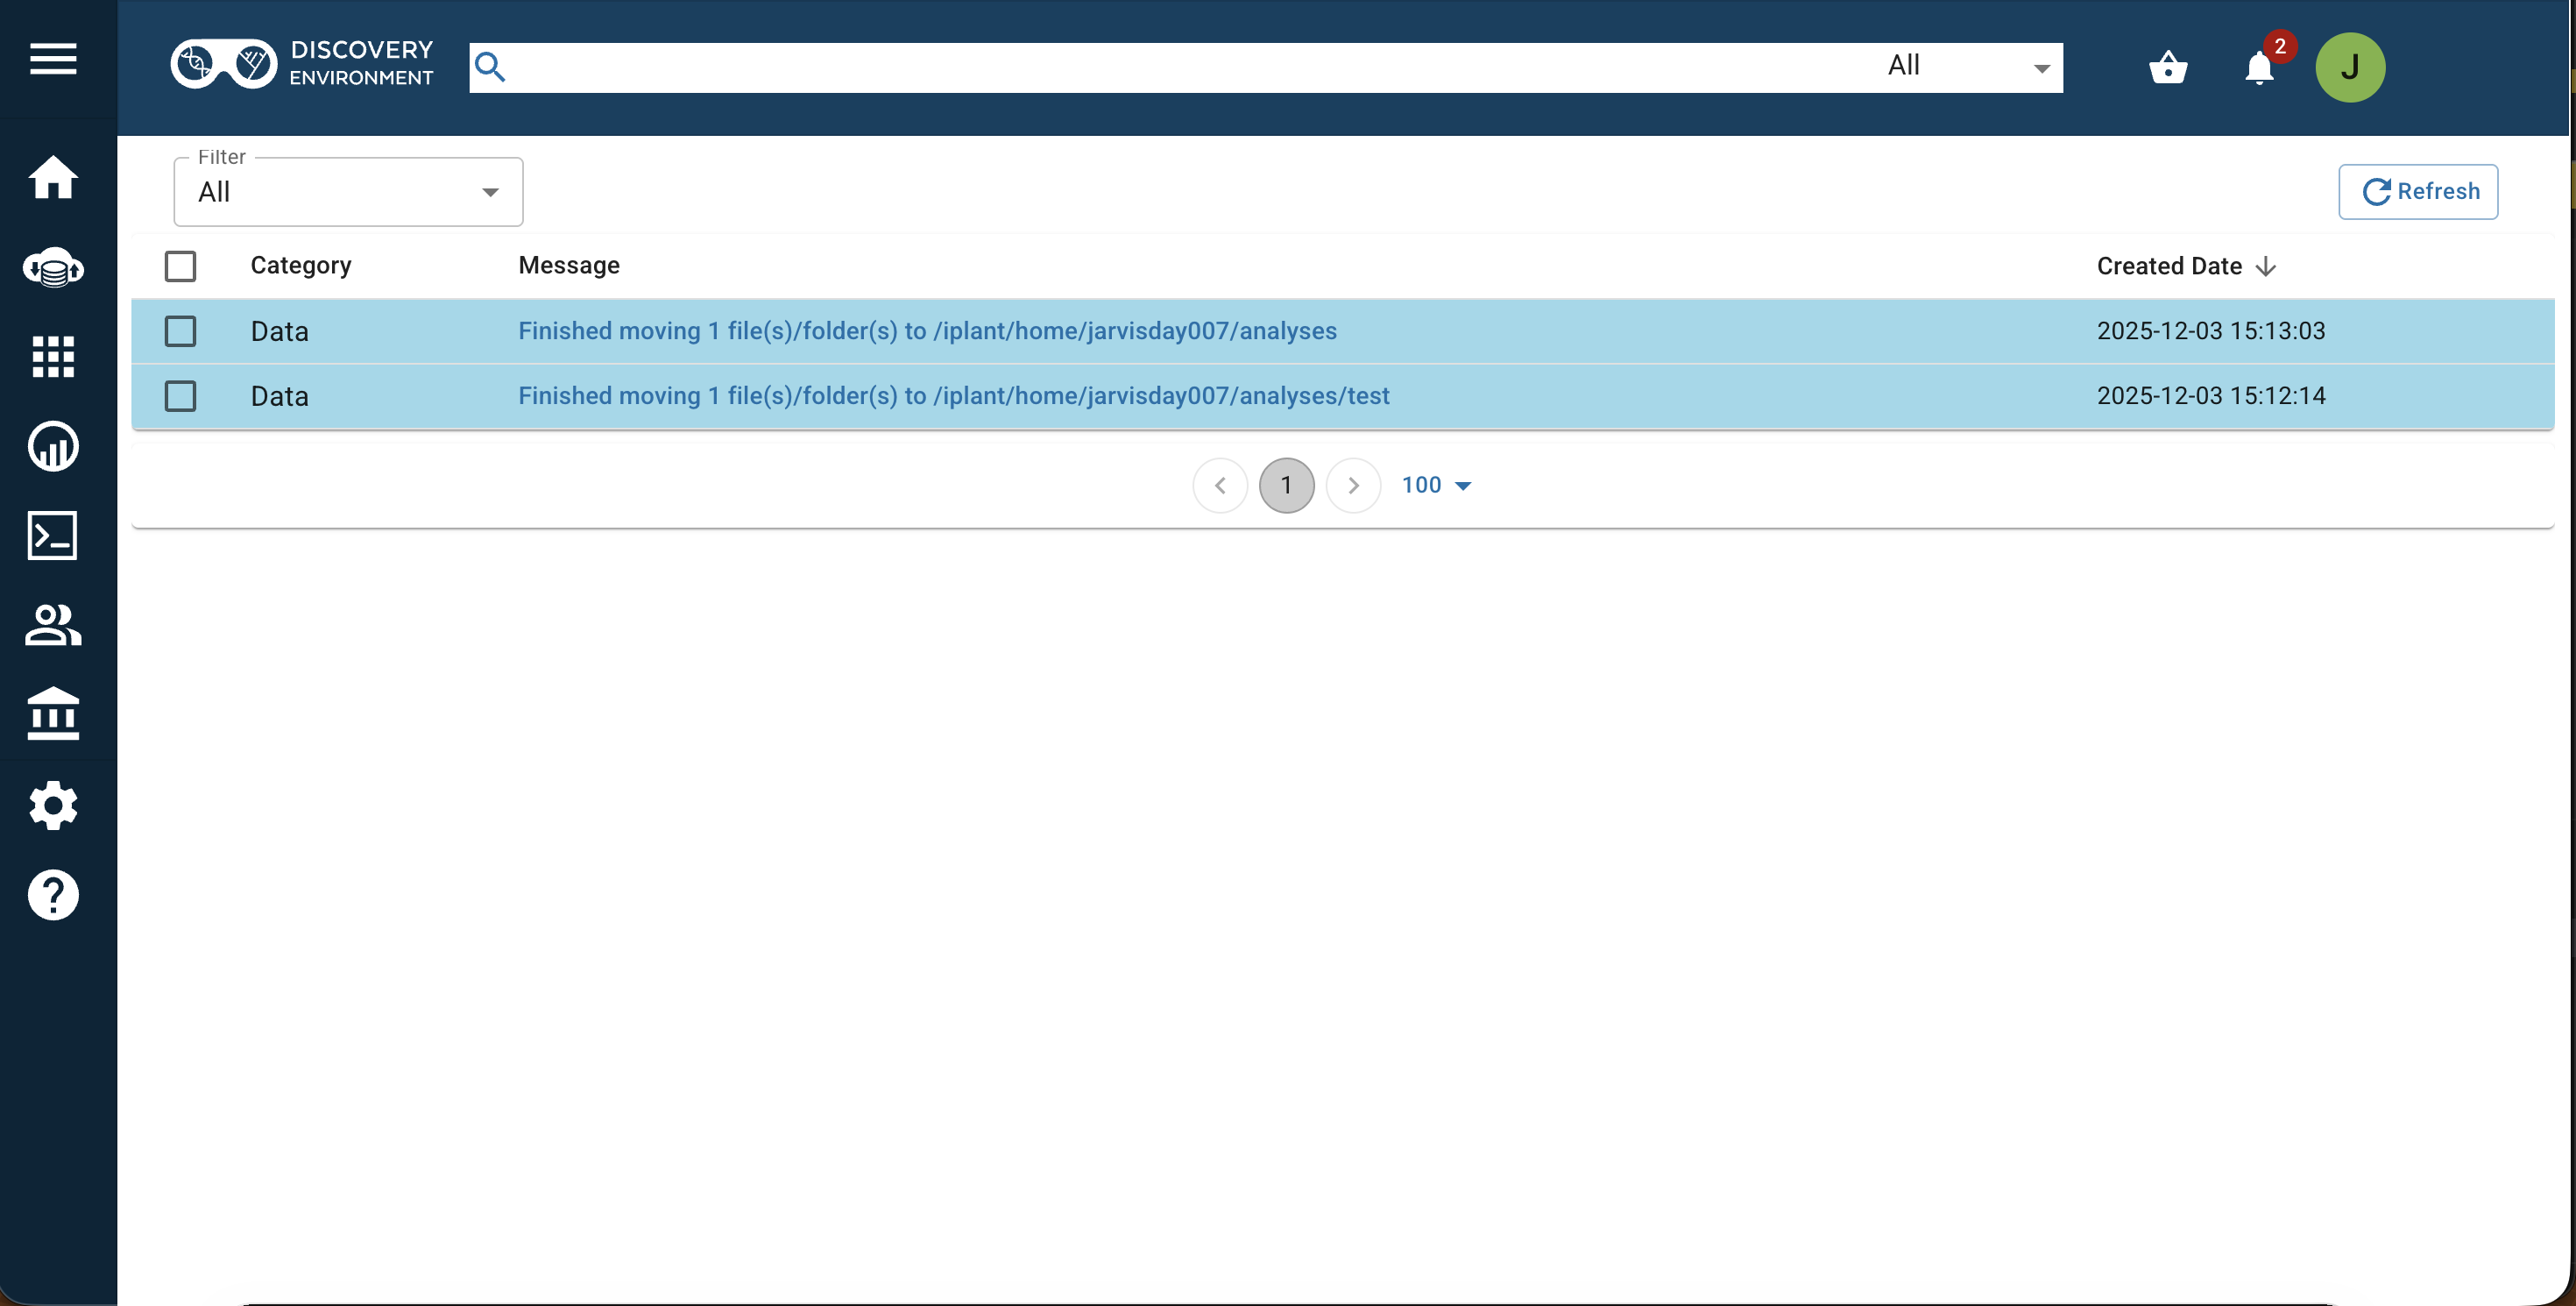Open the search scope All dropdown
Screen dimensions: 2576x1306
1965,67
